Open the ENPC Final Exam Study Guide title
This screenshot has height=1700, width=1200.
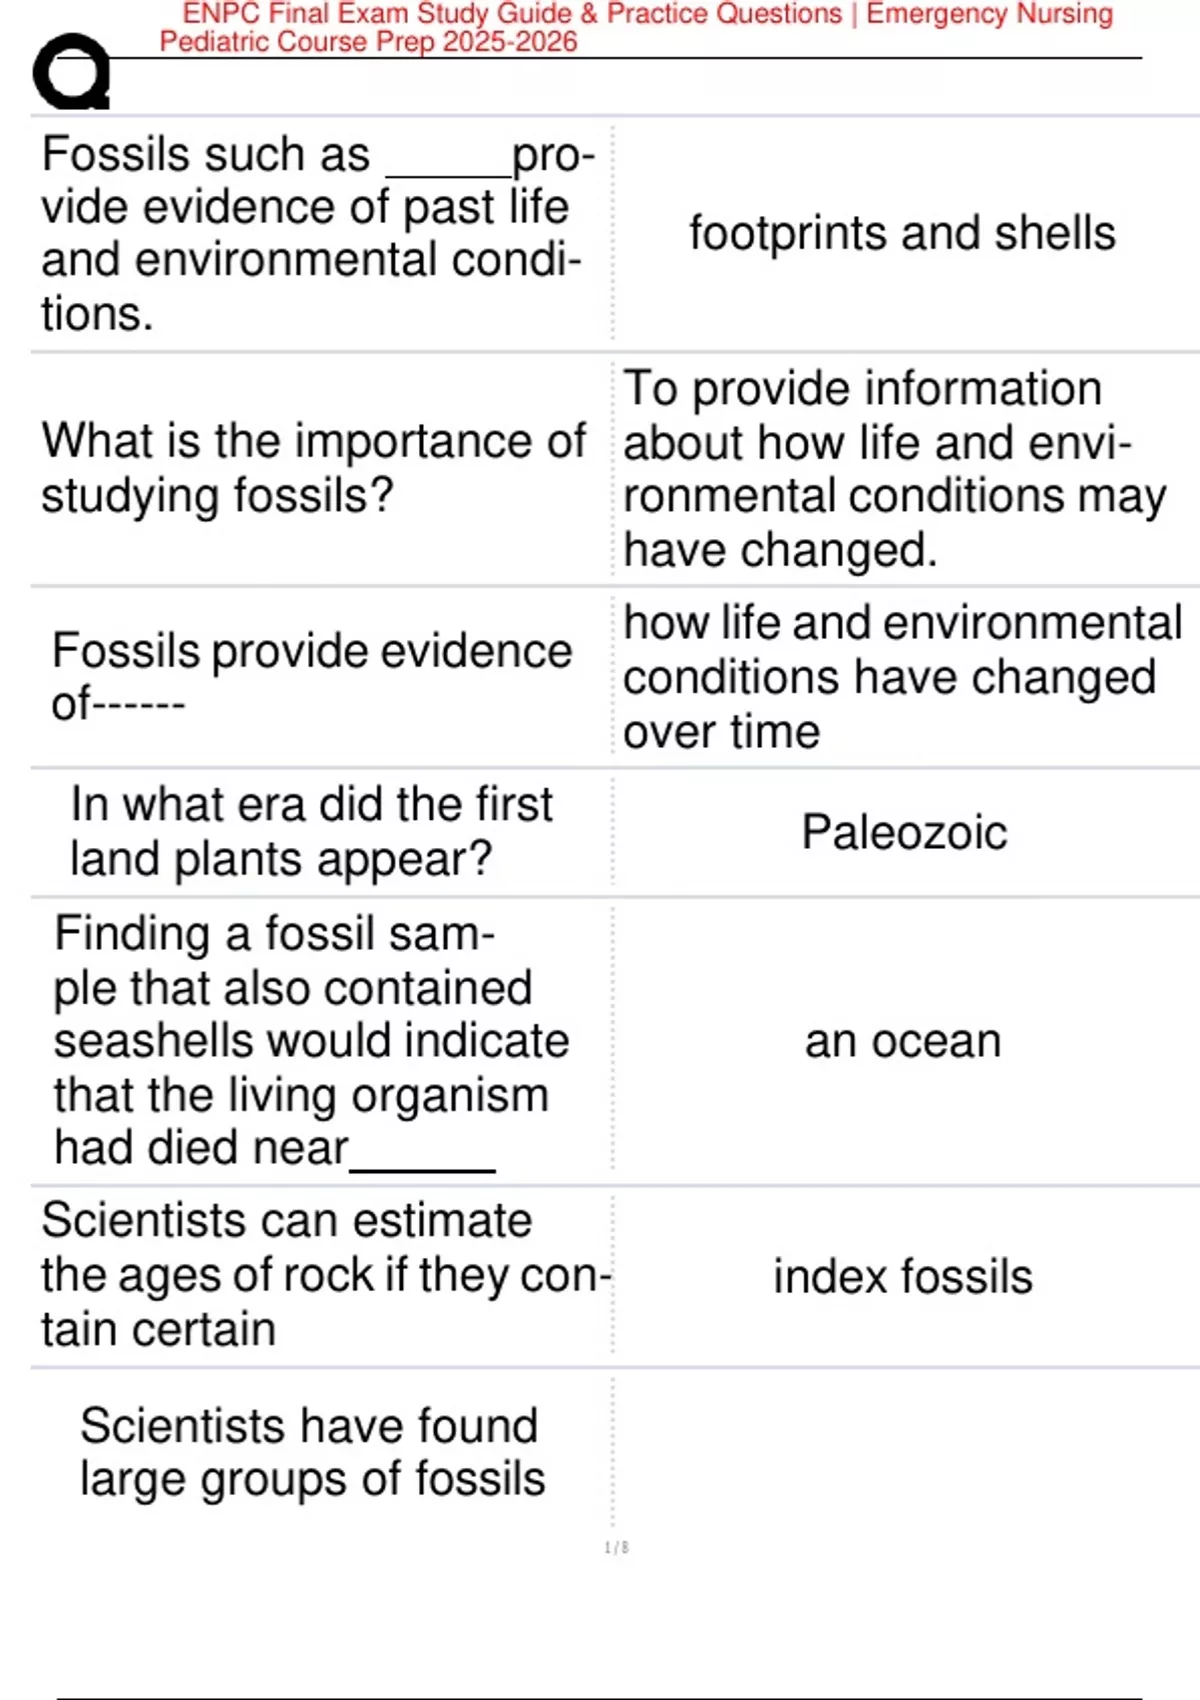coord(647,14)
